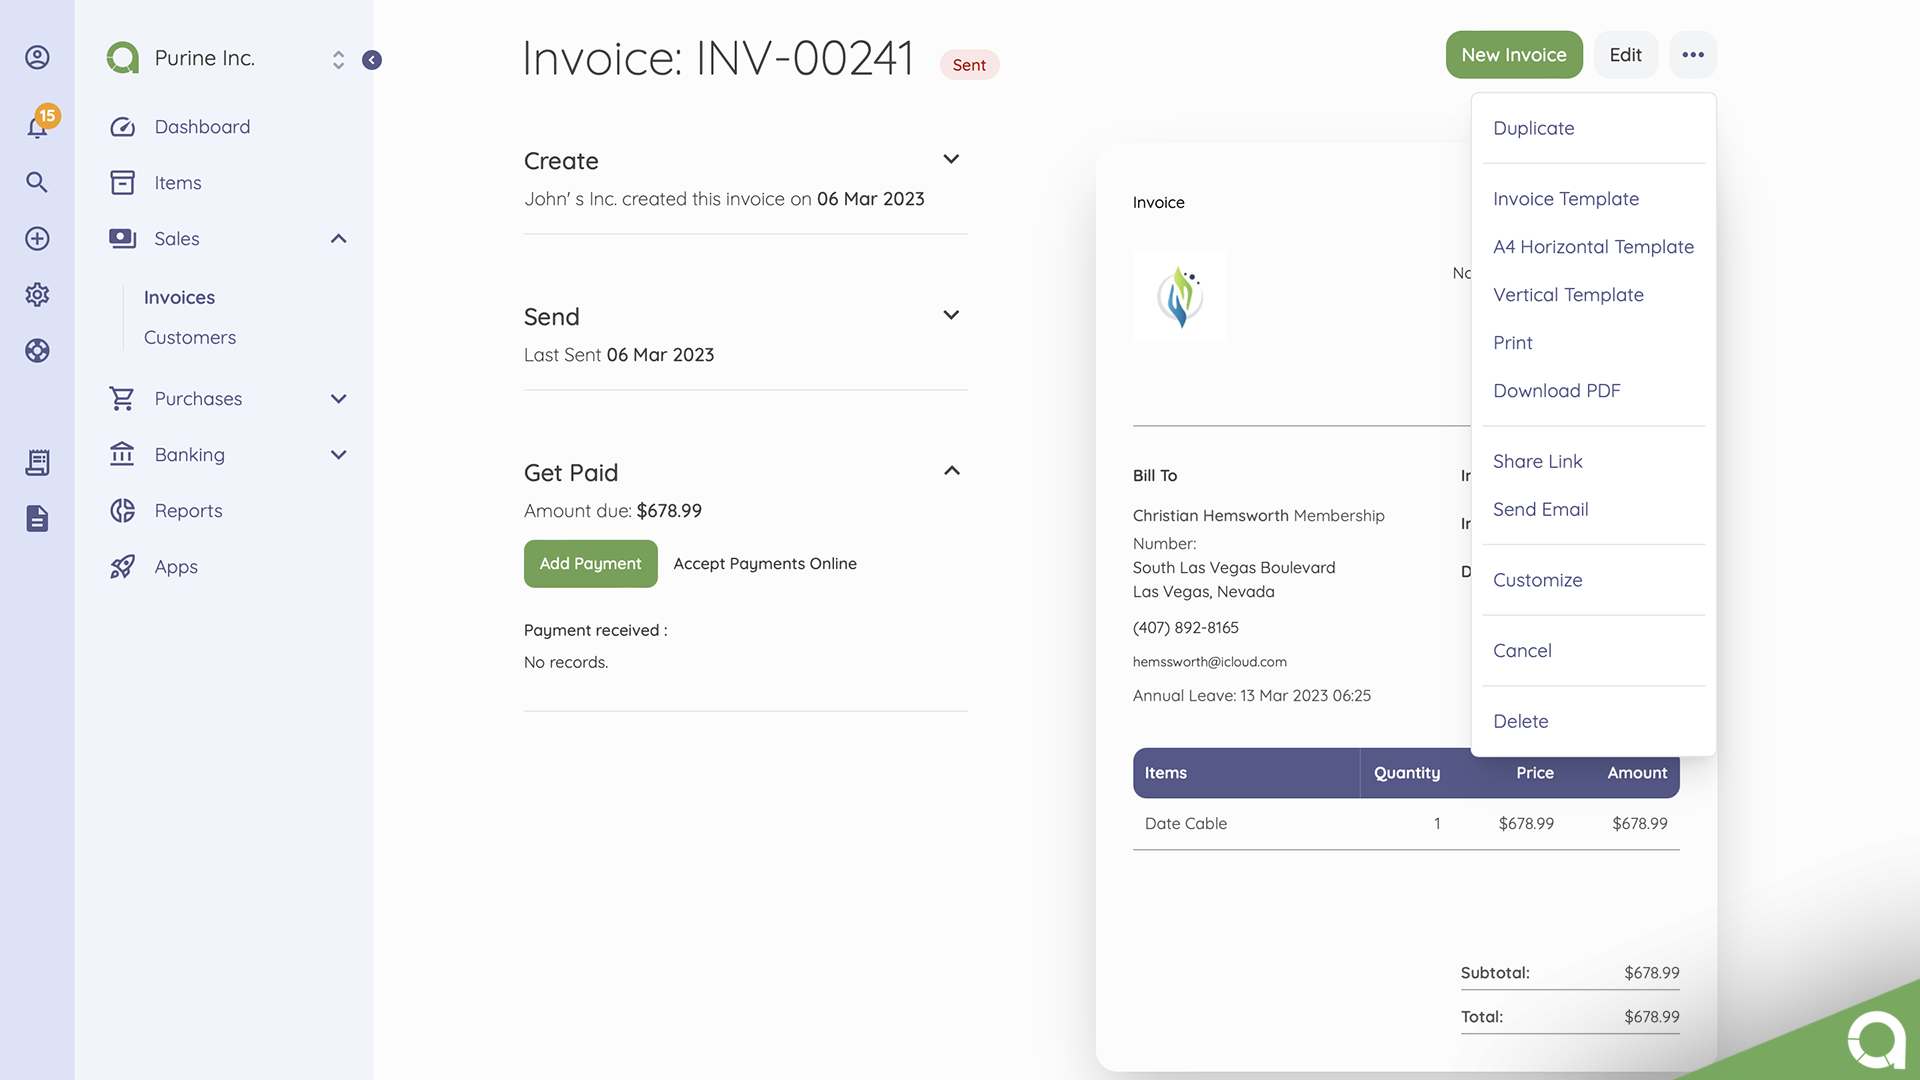Image resolution: width=1920 pixels, height=1080 pixels.
Task: Click the Add Payment button
Action: 590,564
